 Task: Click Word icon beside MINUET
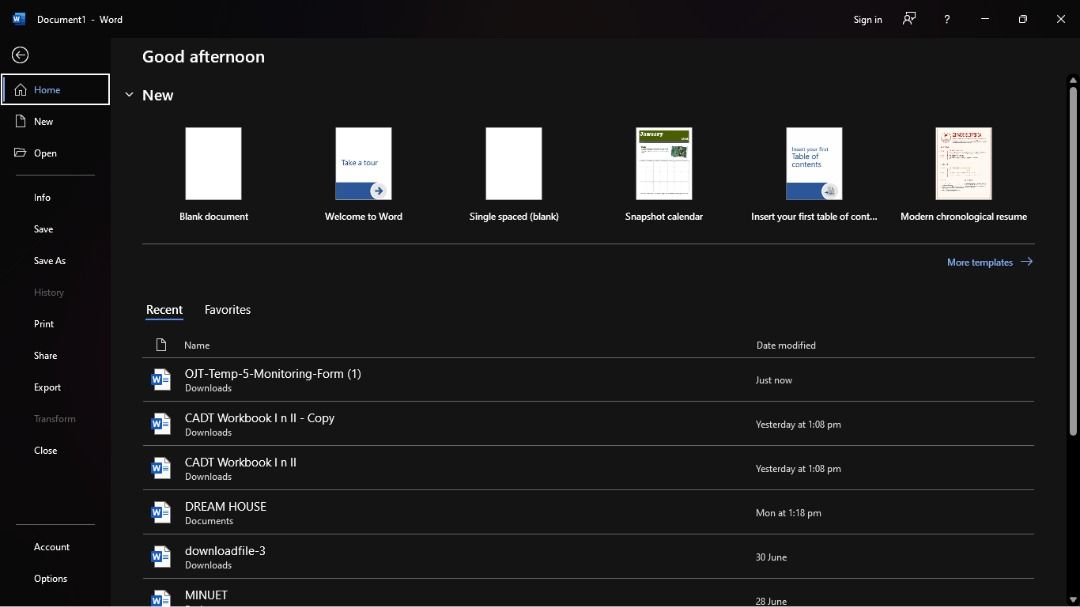point(160,598)
